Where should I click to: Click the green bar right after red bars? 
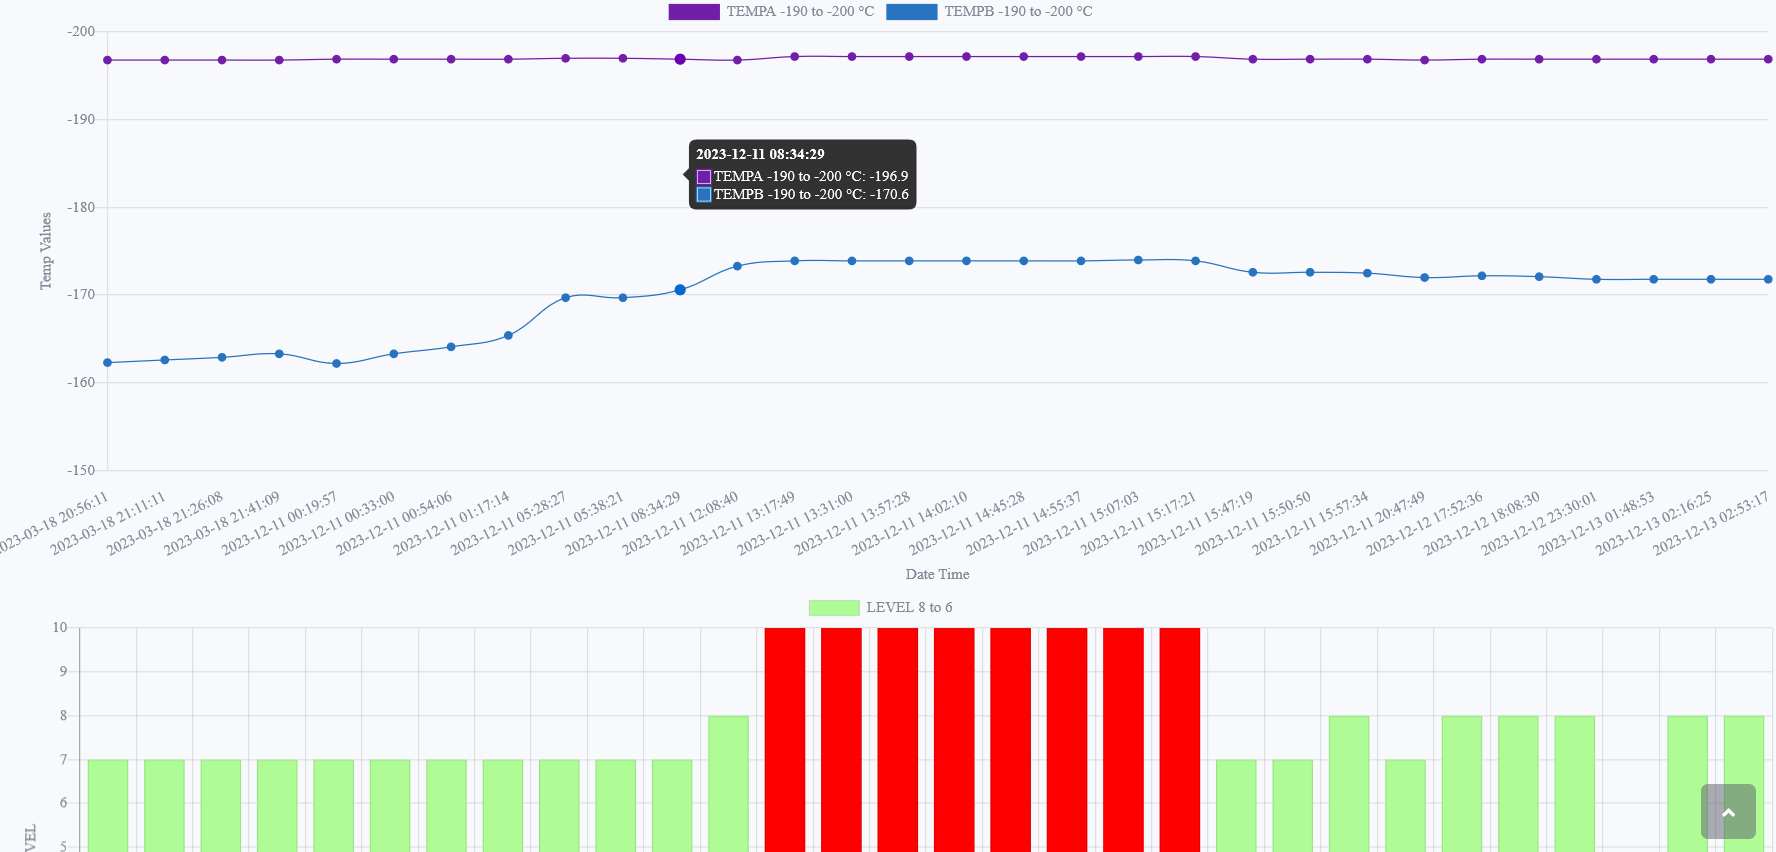pos(1236,805)
